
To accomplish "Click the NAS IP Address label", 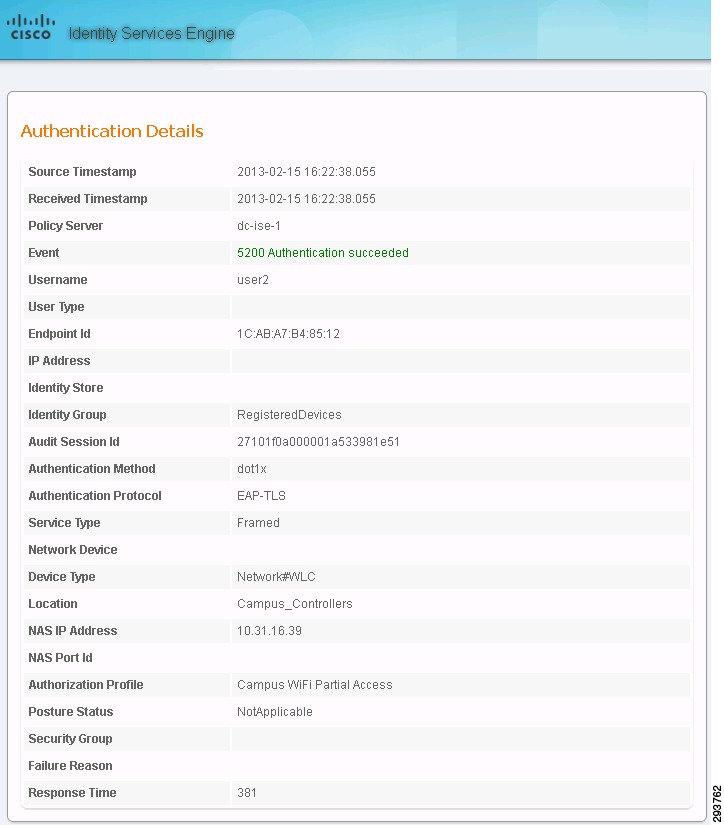I will (x=73, y=631).
